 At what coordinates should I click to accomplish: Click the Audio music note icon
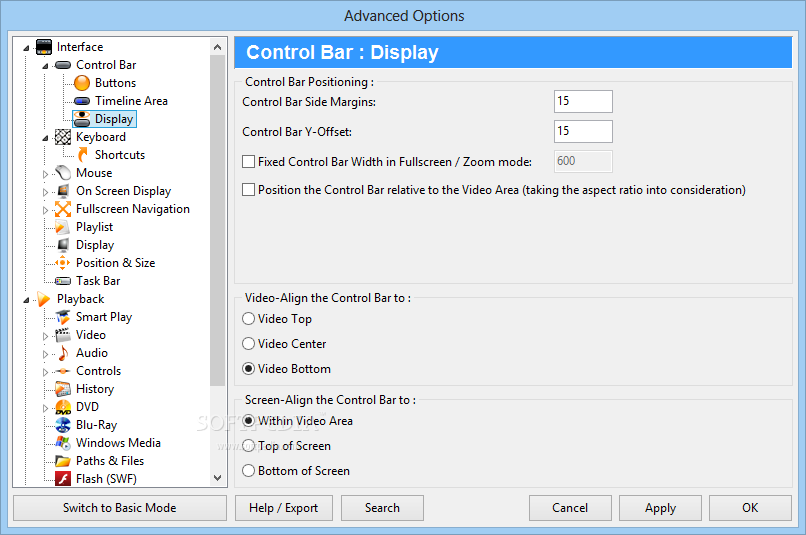[x=63, y=353]
